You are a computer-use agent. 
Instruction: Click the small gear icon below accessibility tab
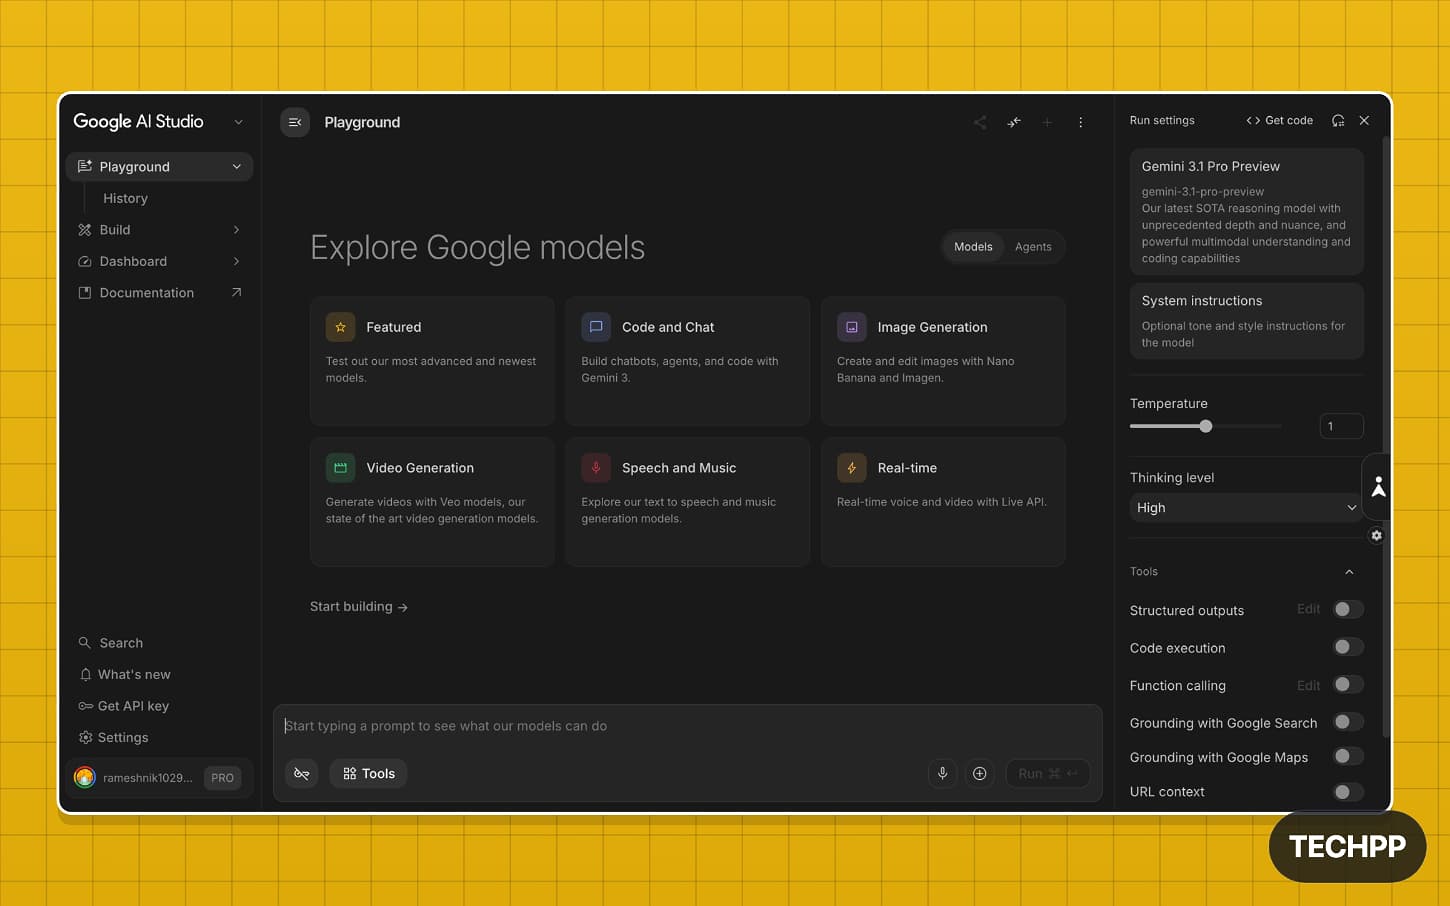click(x=1377, y=536)
